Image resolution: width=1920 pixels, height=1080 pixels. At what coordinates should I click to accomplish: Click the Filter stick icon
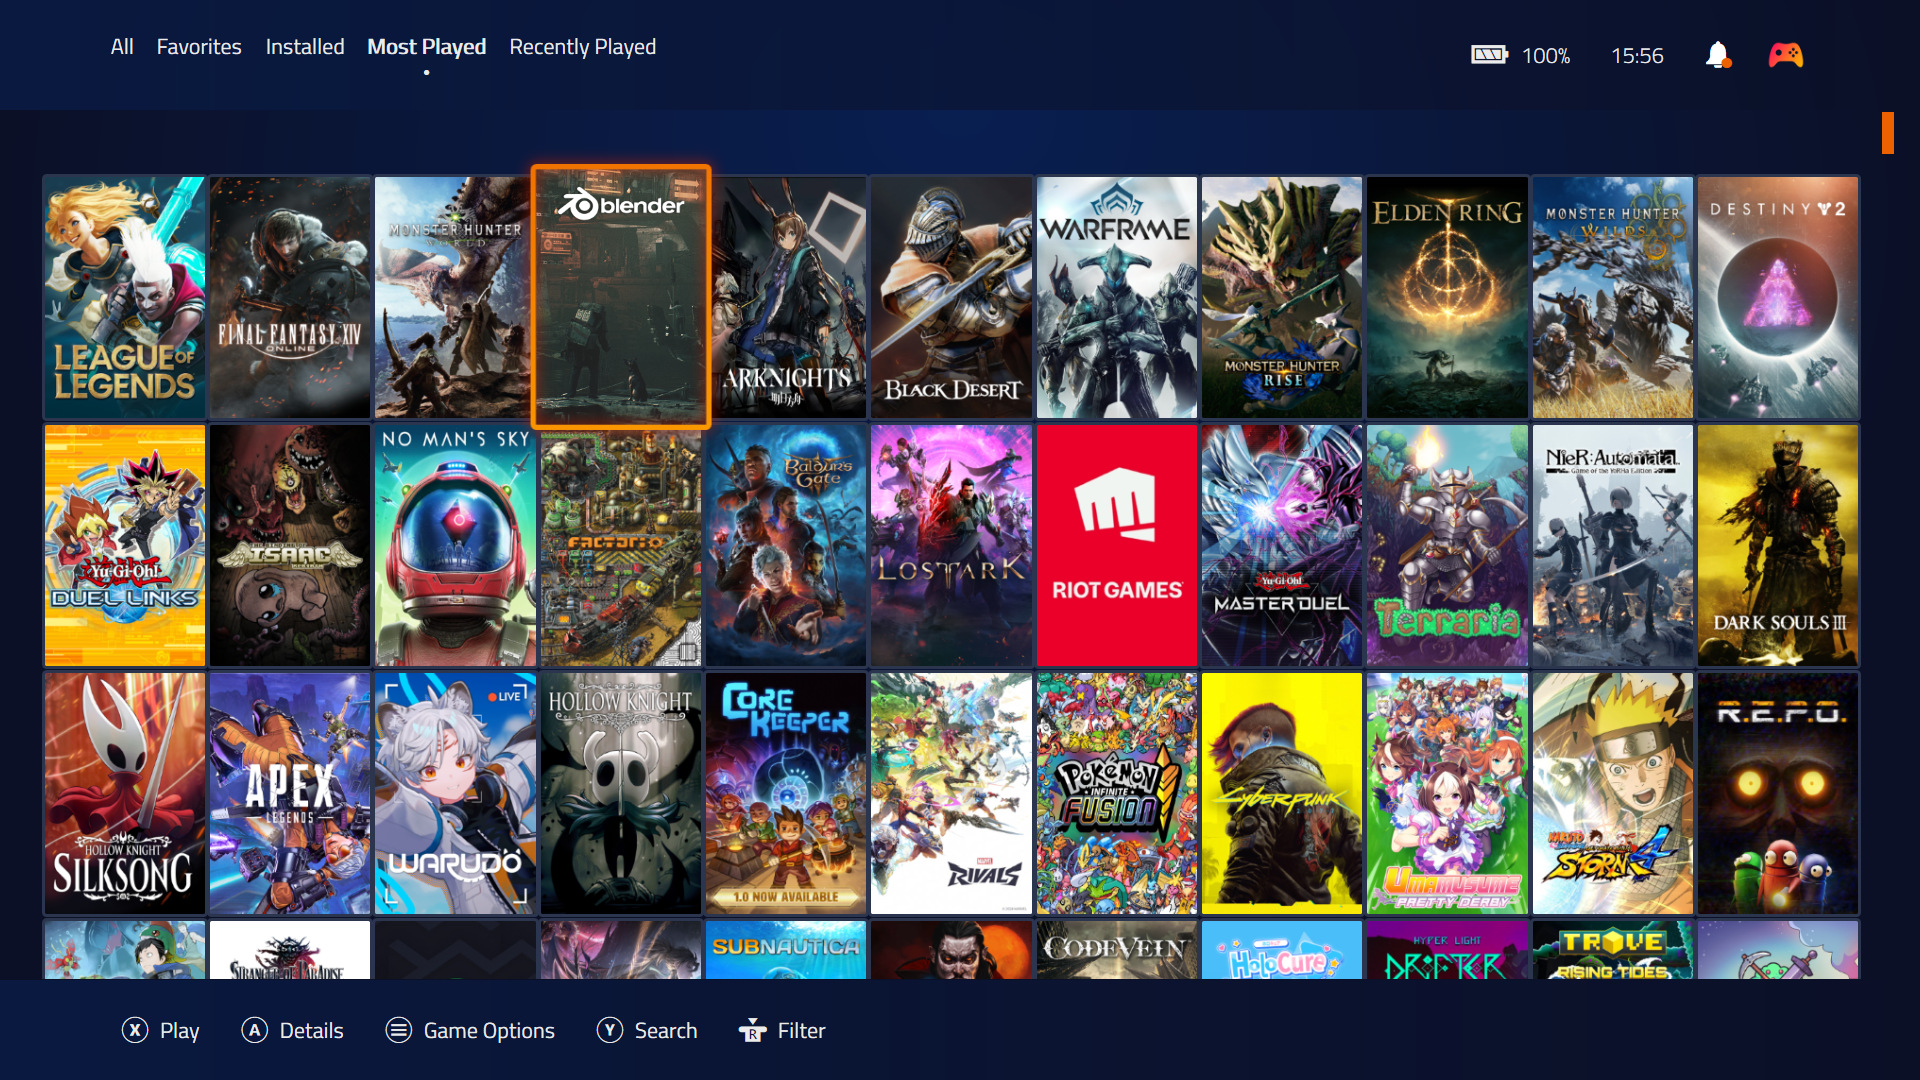[752, 1030]
